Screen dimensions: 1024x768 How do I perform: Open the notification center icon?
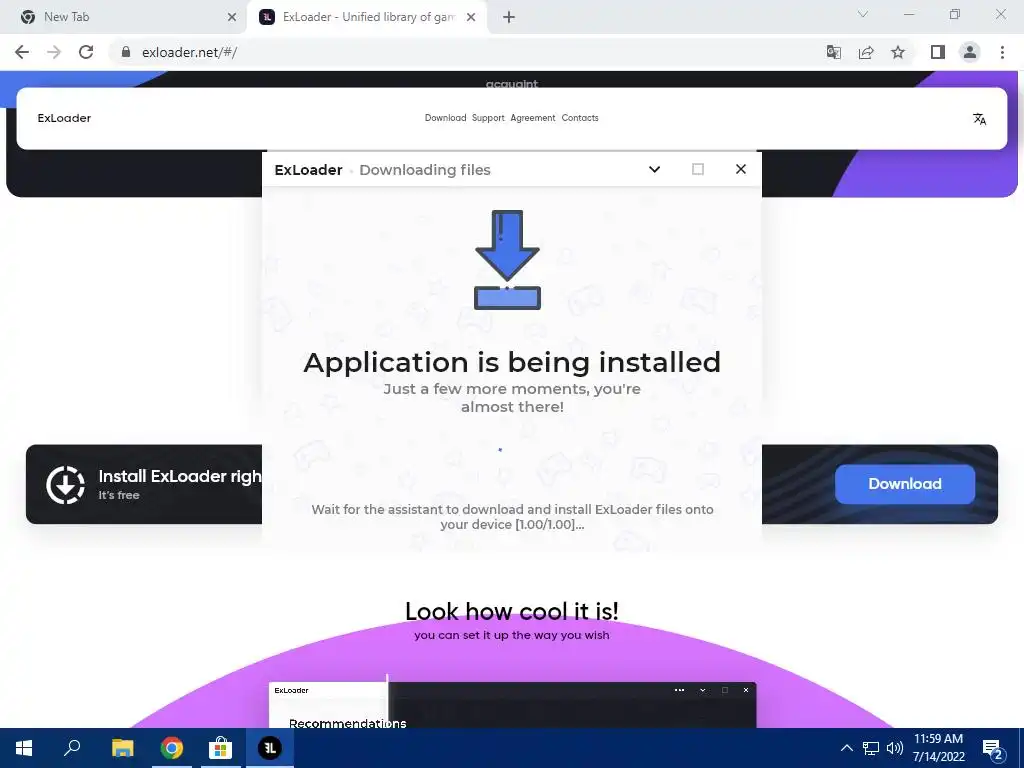(993, 748)
